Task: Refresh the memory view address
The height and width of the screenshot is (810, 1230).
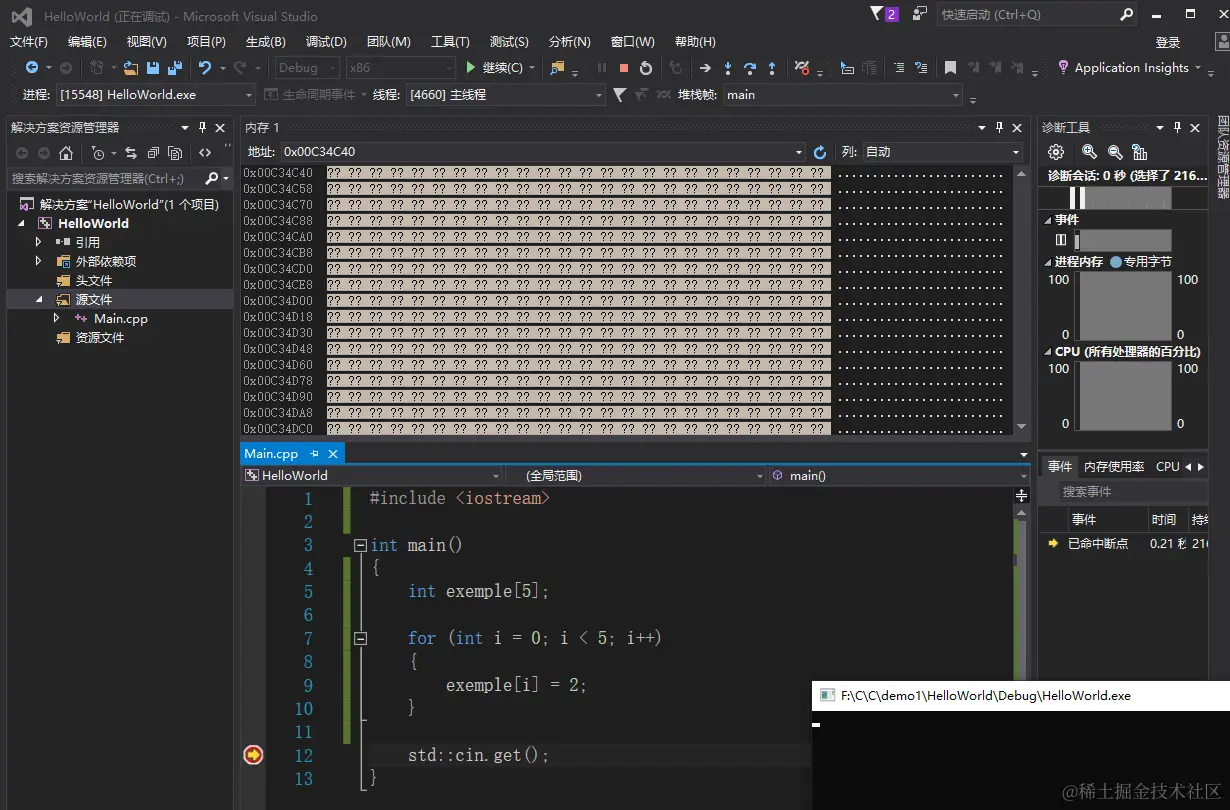Action: click(x=820, y=152)
